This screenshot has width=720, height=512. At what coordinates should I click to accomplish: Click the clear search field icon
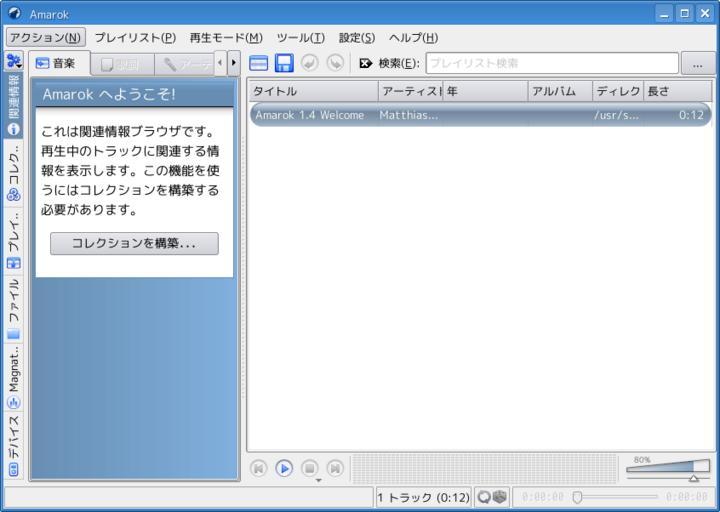point(365,63)
